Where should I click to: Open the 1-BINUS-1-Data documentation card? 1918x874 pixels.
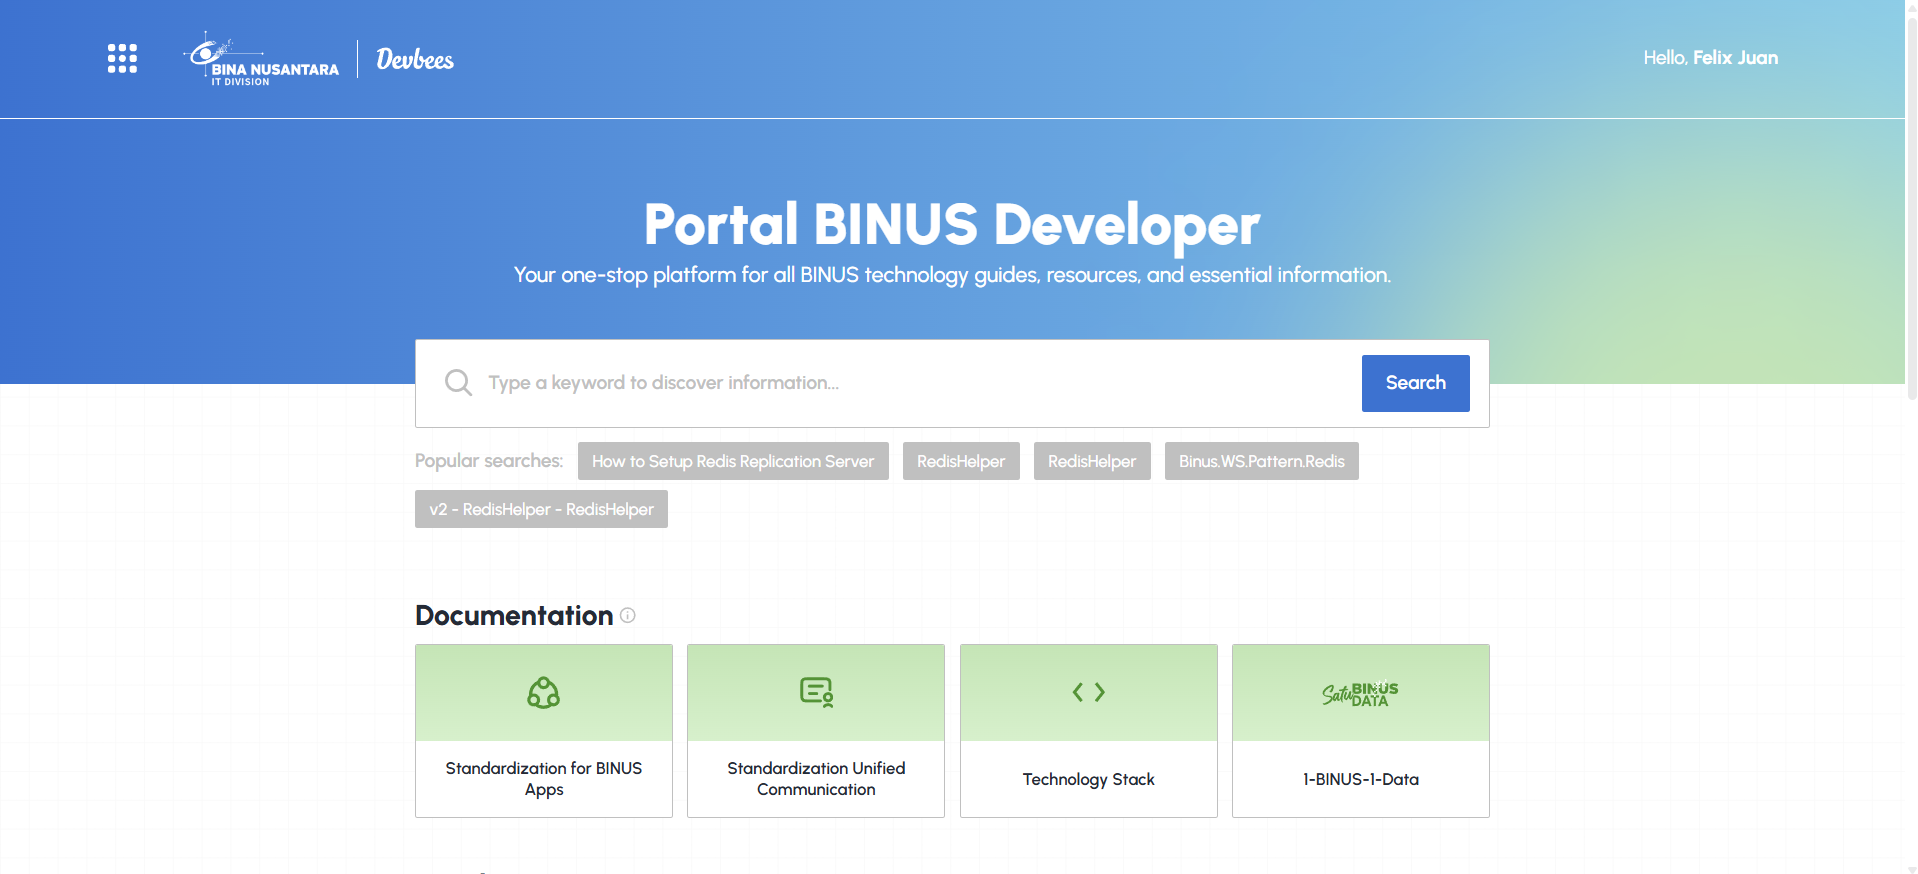click(x=1361, y=731)
